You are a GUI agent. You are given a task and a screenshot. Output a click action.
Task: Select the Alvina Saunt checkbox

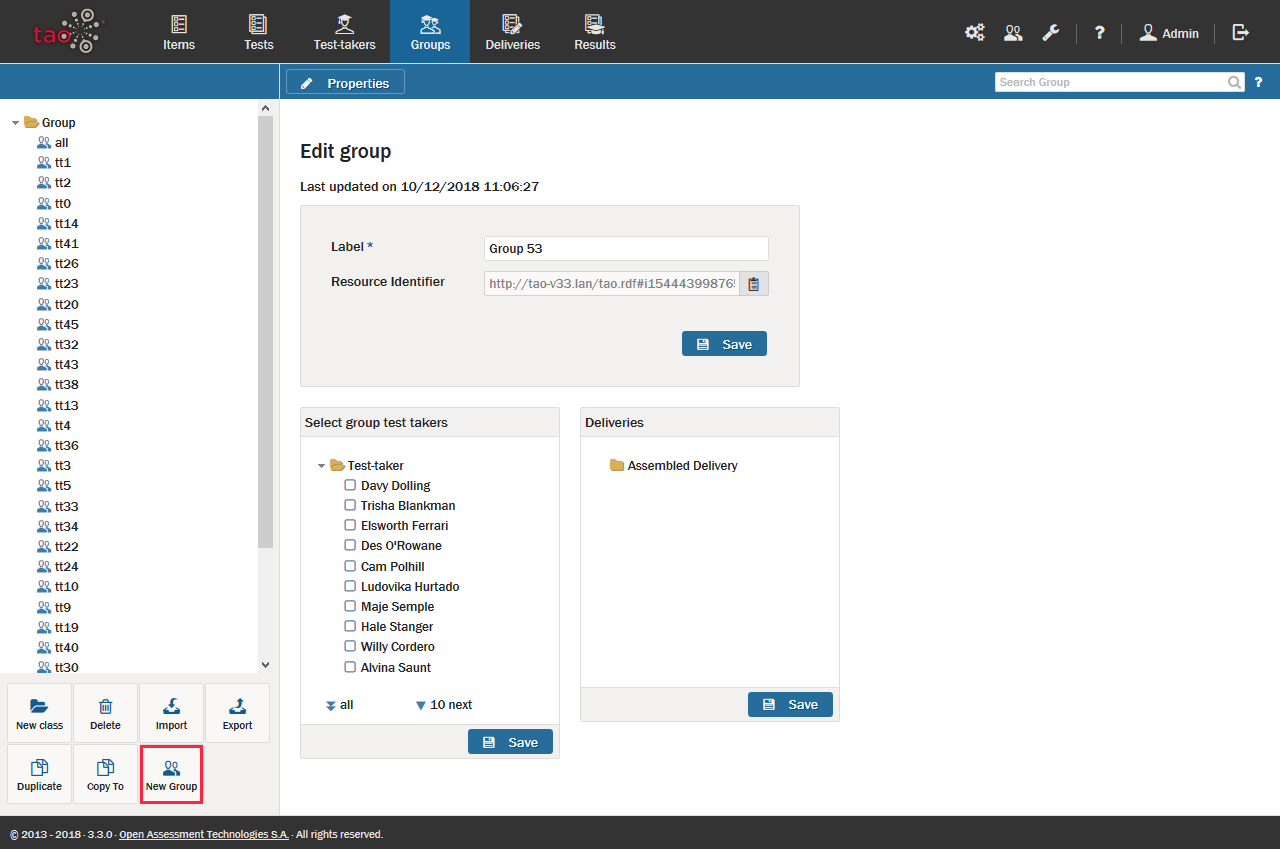[350, 667]
